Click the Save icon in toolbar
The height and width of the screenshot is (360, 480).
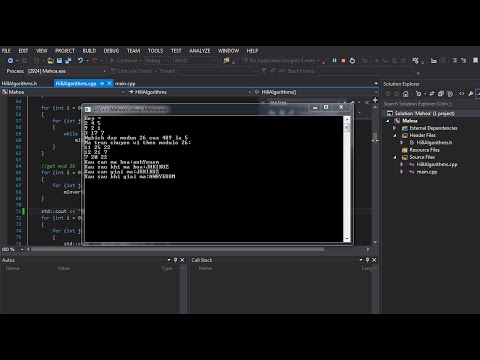click(59, 60)
